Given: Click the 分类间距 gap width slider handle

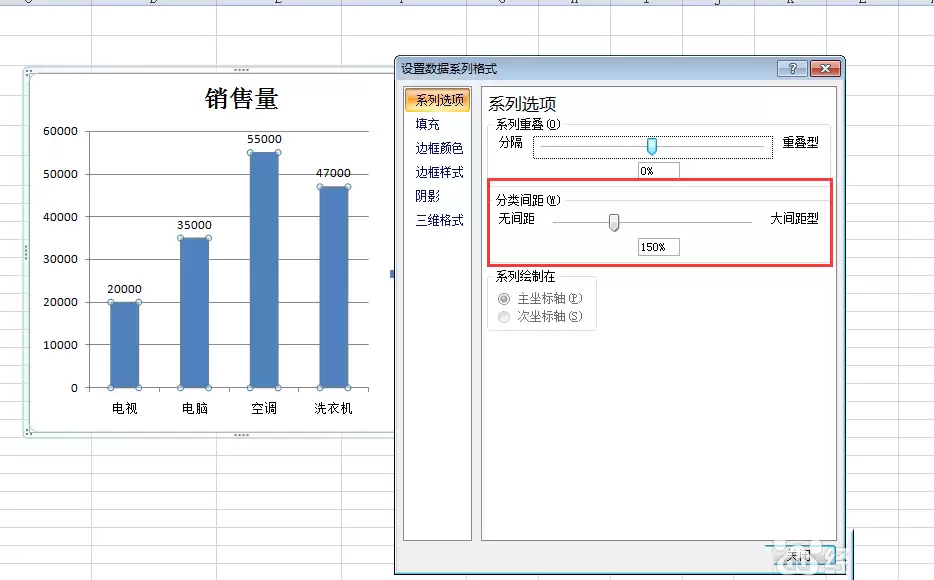Looking at the screenshot, I should point(613,222).
